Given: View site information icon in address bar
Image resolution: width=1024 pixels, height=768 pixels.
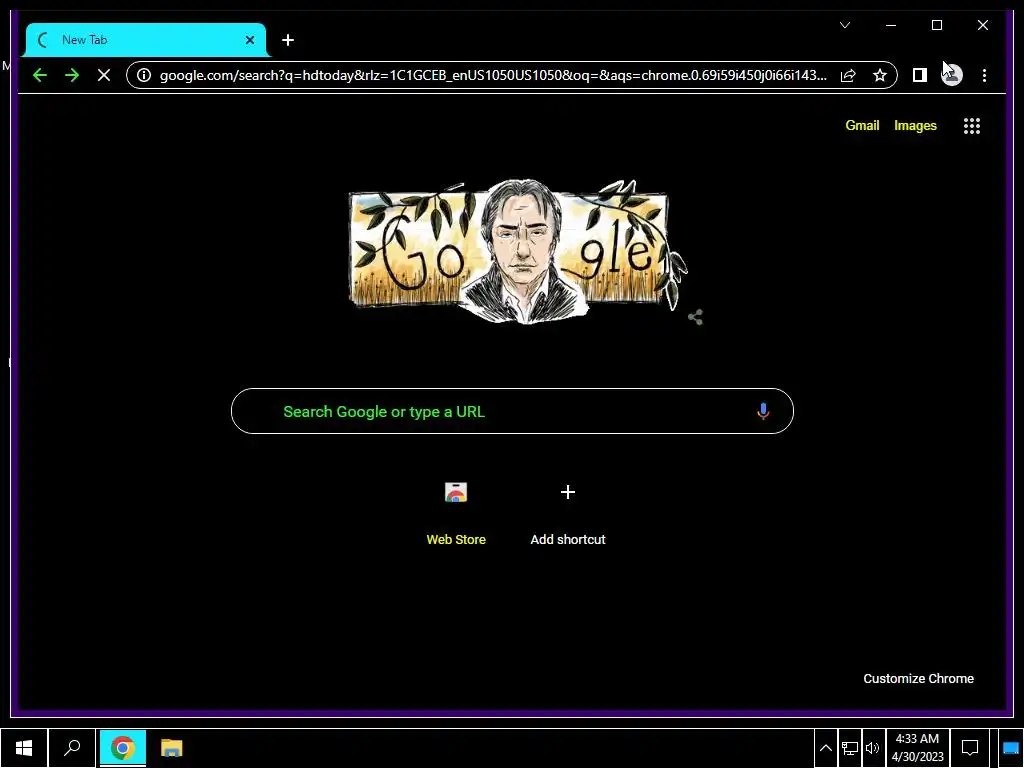Looking at the screenshot, I should click(144, 75).
